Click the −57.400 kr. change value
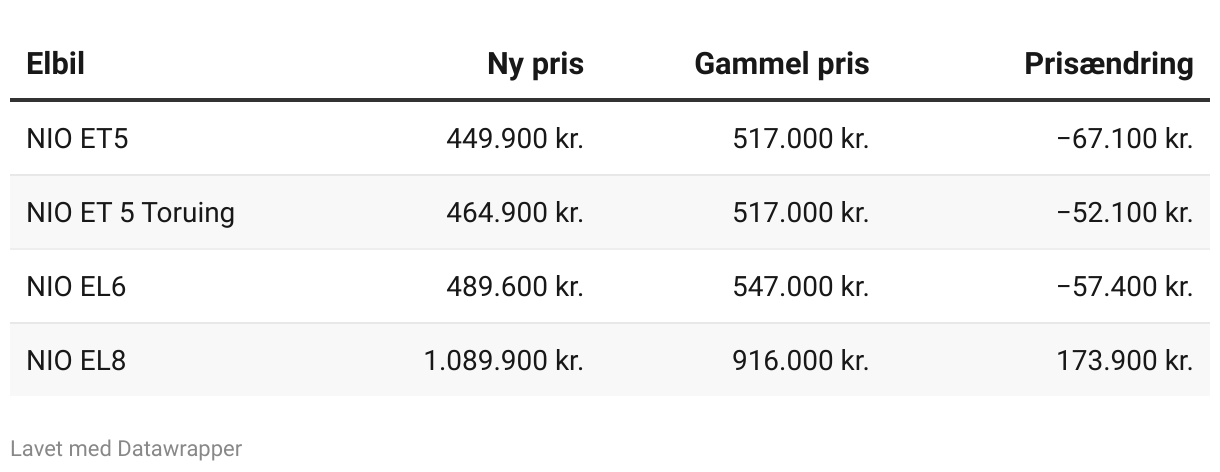The image size is (1220, 472). [1125, 286]
